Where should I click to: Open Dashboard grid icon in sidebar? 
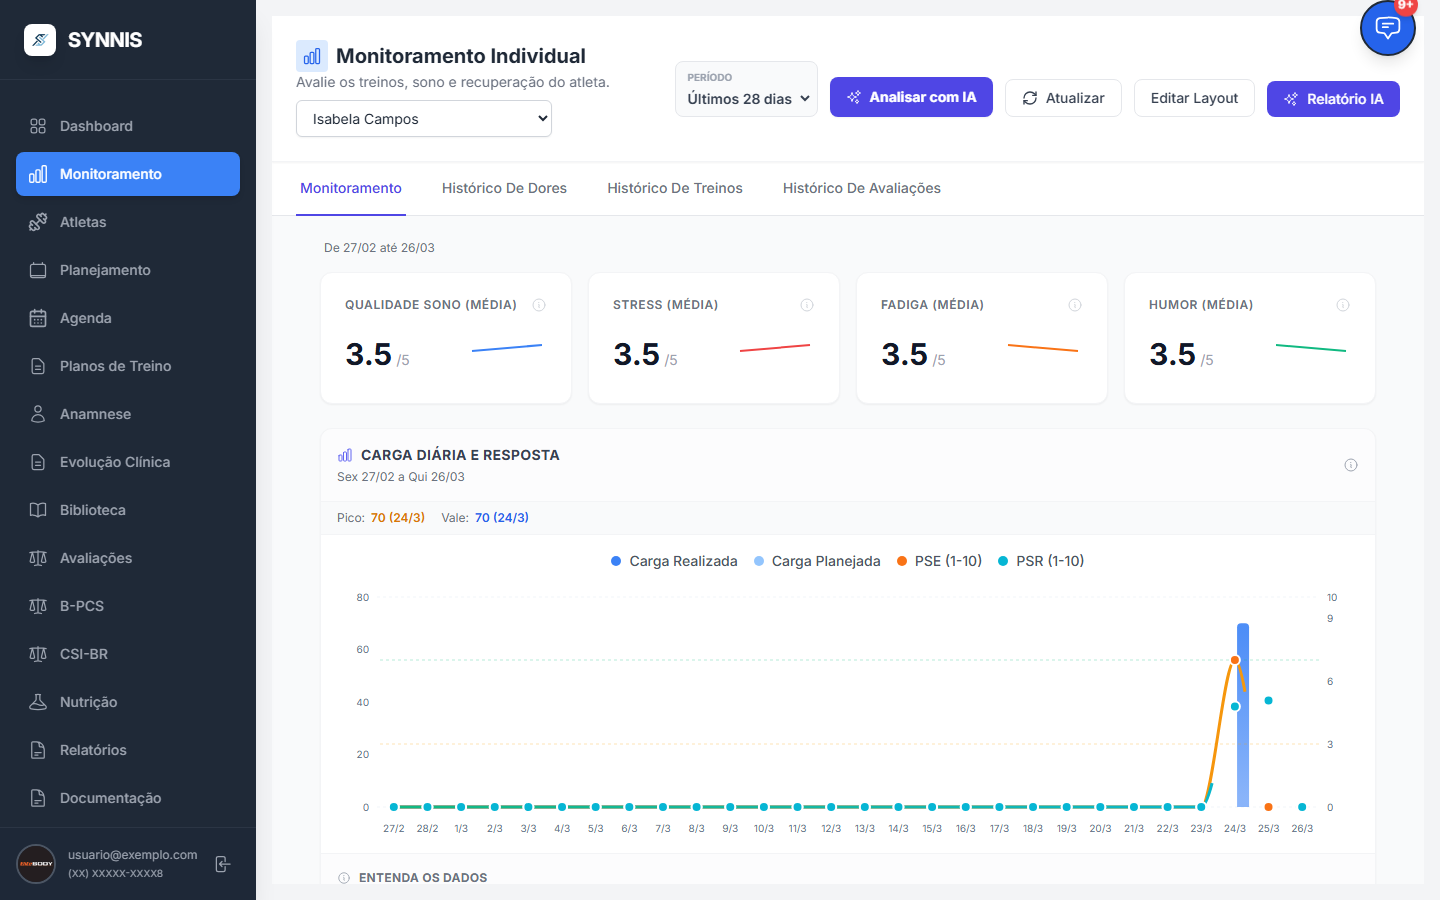point(38,126)
